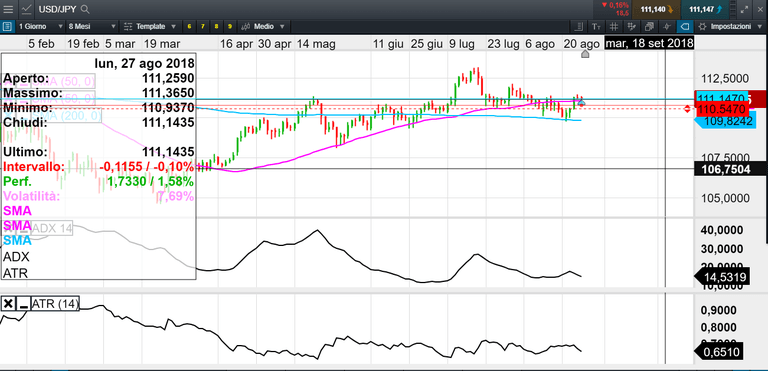
Task: Open the line chart type icon
Action: point(27,9)
